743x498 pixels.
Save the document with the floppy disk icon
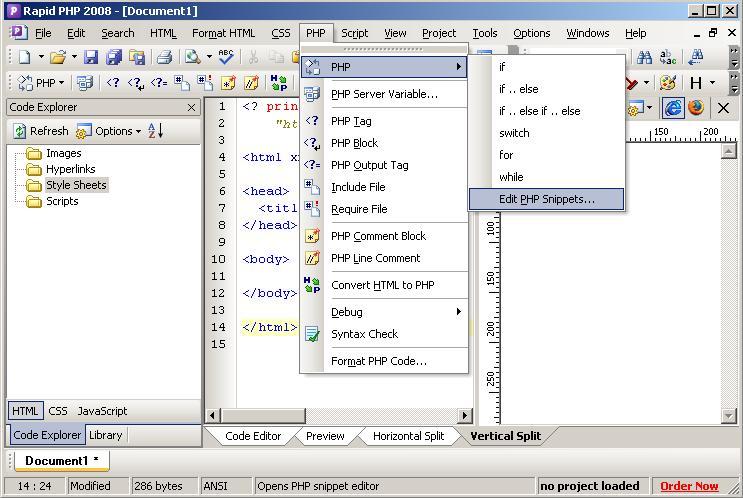coord(91,57)
